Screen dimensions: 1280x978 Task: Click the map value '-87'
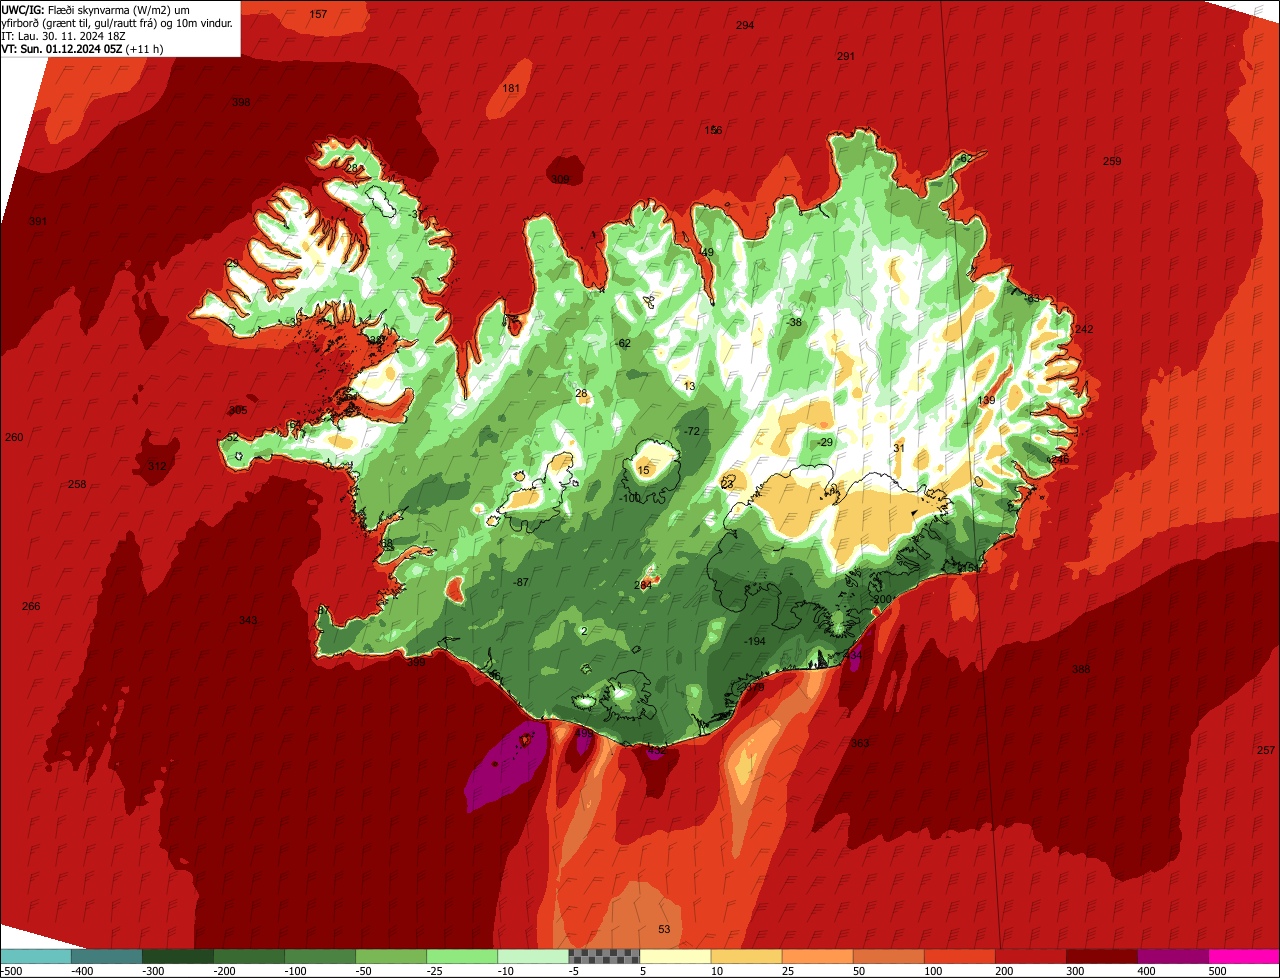coord(521,582)
